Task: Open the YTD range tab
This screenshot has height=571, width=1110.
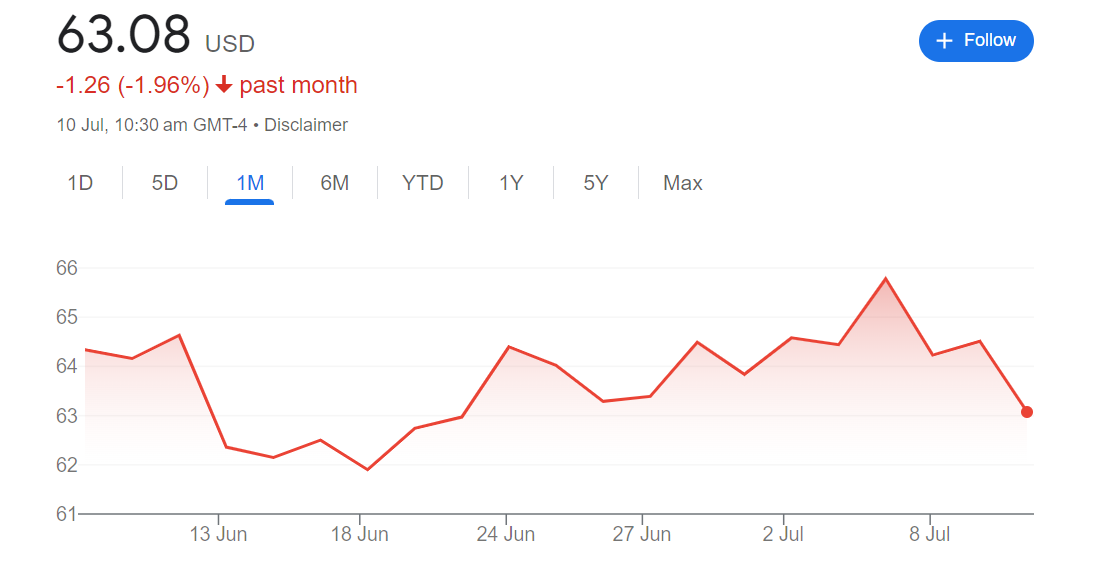Action: click(422, 183)
